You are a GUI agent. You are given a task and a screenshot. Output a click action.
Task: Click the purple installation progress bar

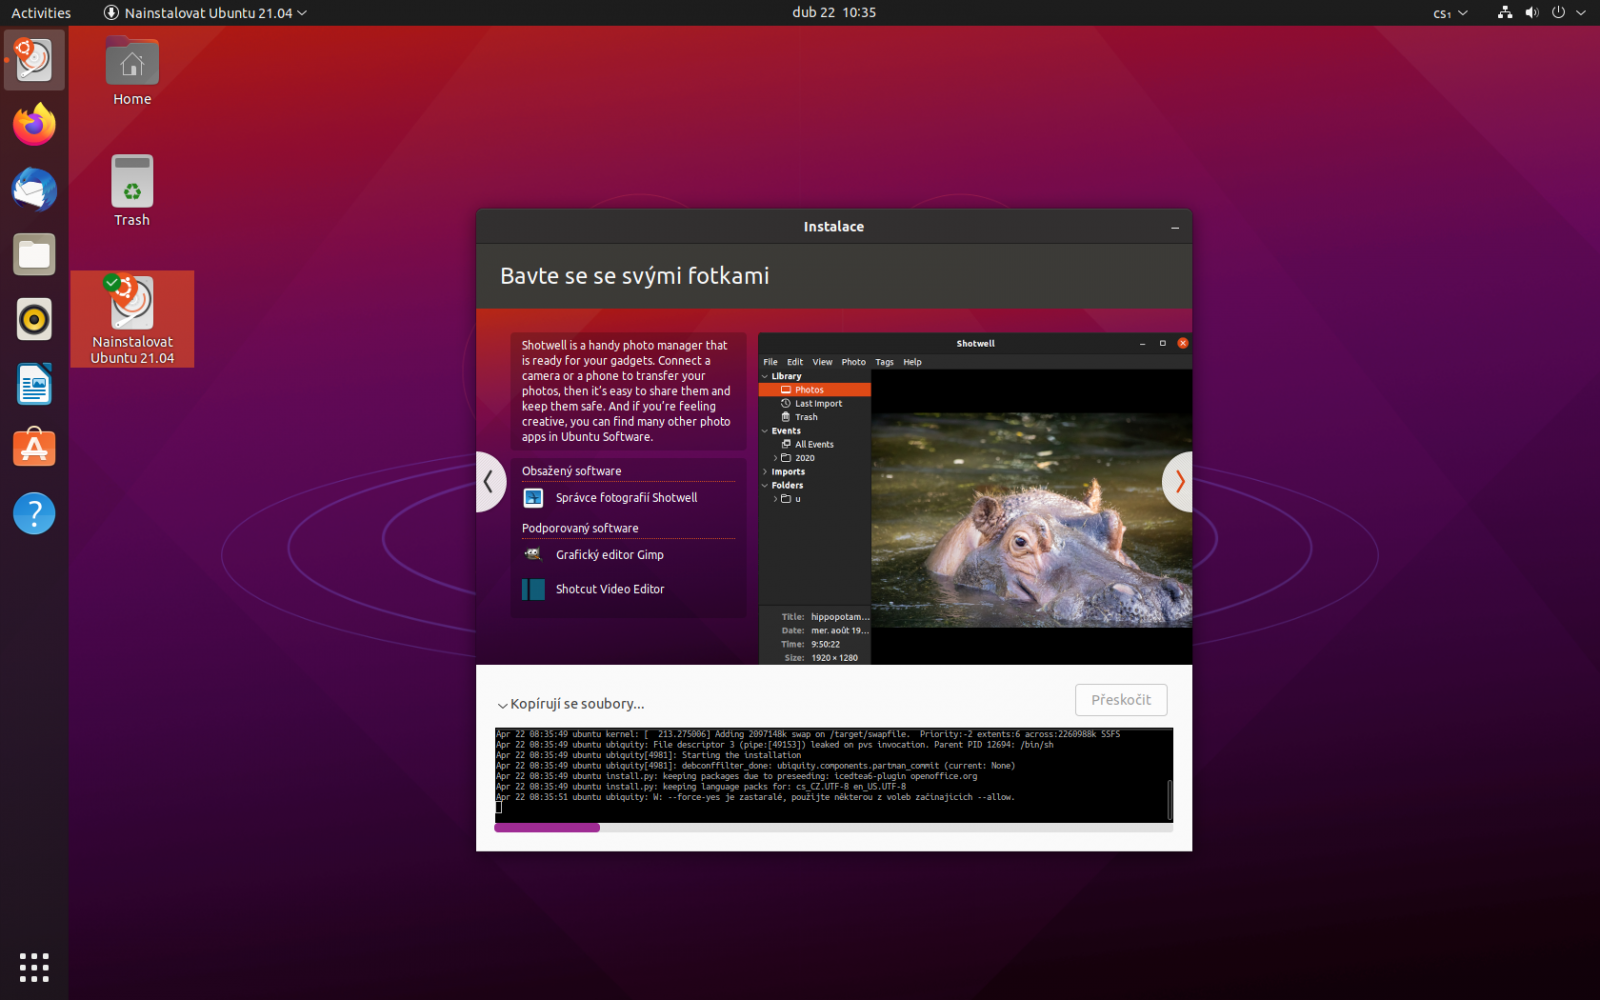[x=546, y=827]
